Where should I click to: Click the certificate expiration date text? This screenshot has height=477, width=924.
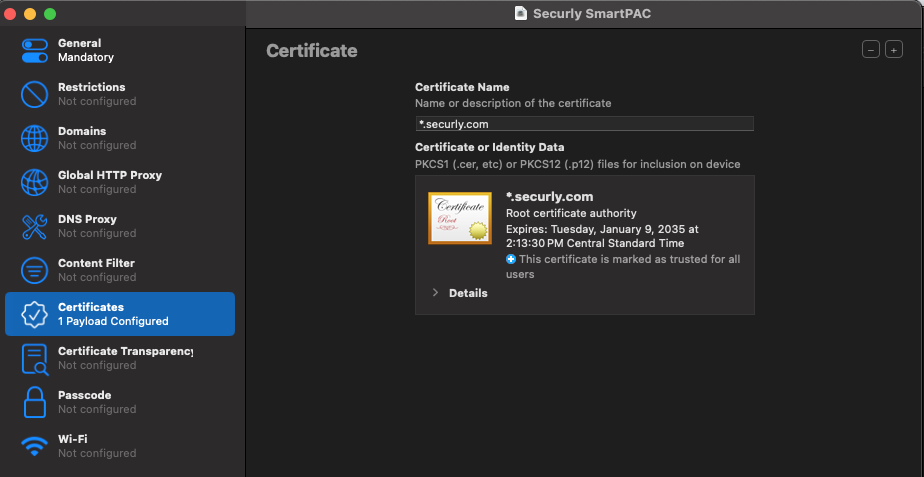click(x=602, y=236)
